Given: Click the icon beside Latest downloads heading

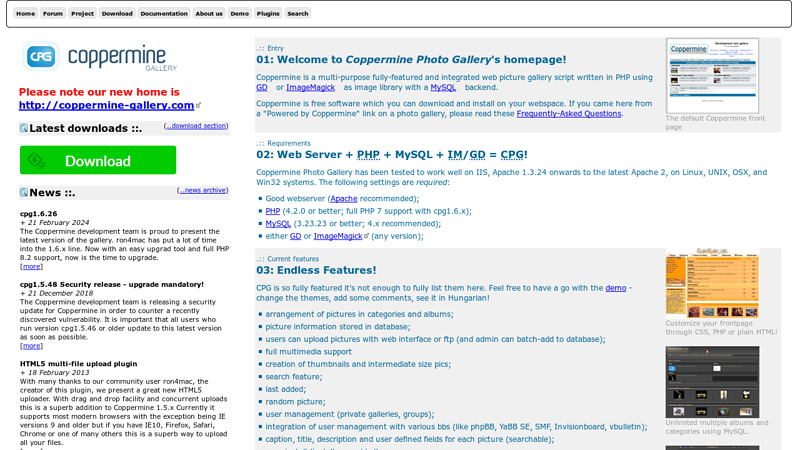Looking at the screenshot, I should tap(23, 128).
